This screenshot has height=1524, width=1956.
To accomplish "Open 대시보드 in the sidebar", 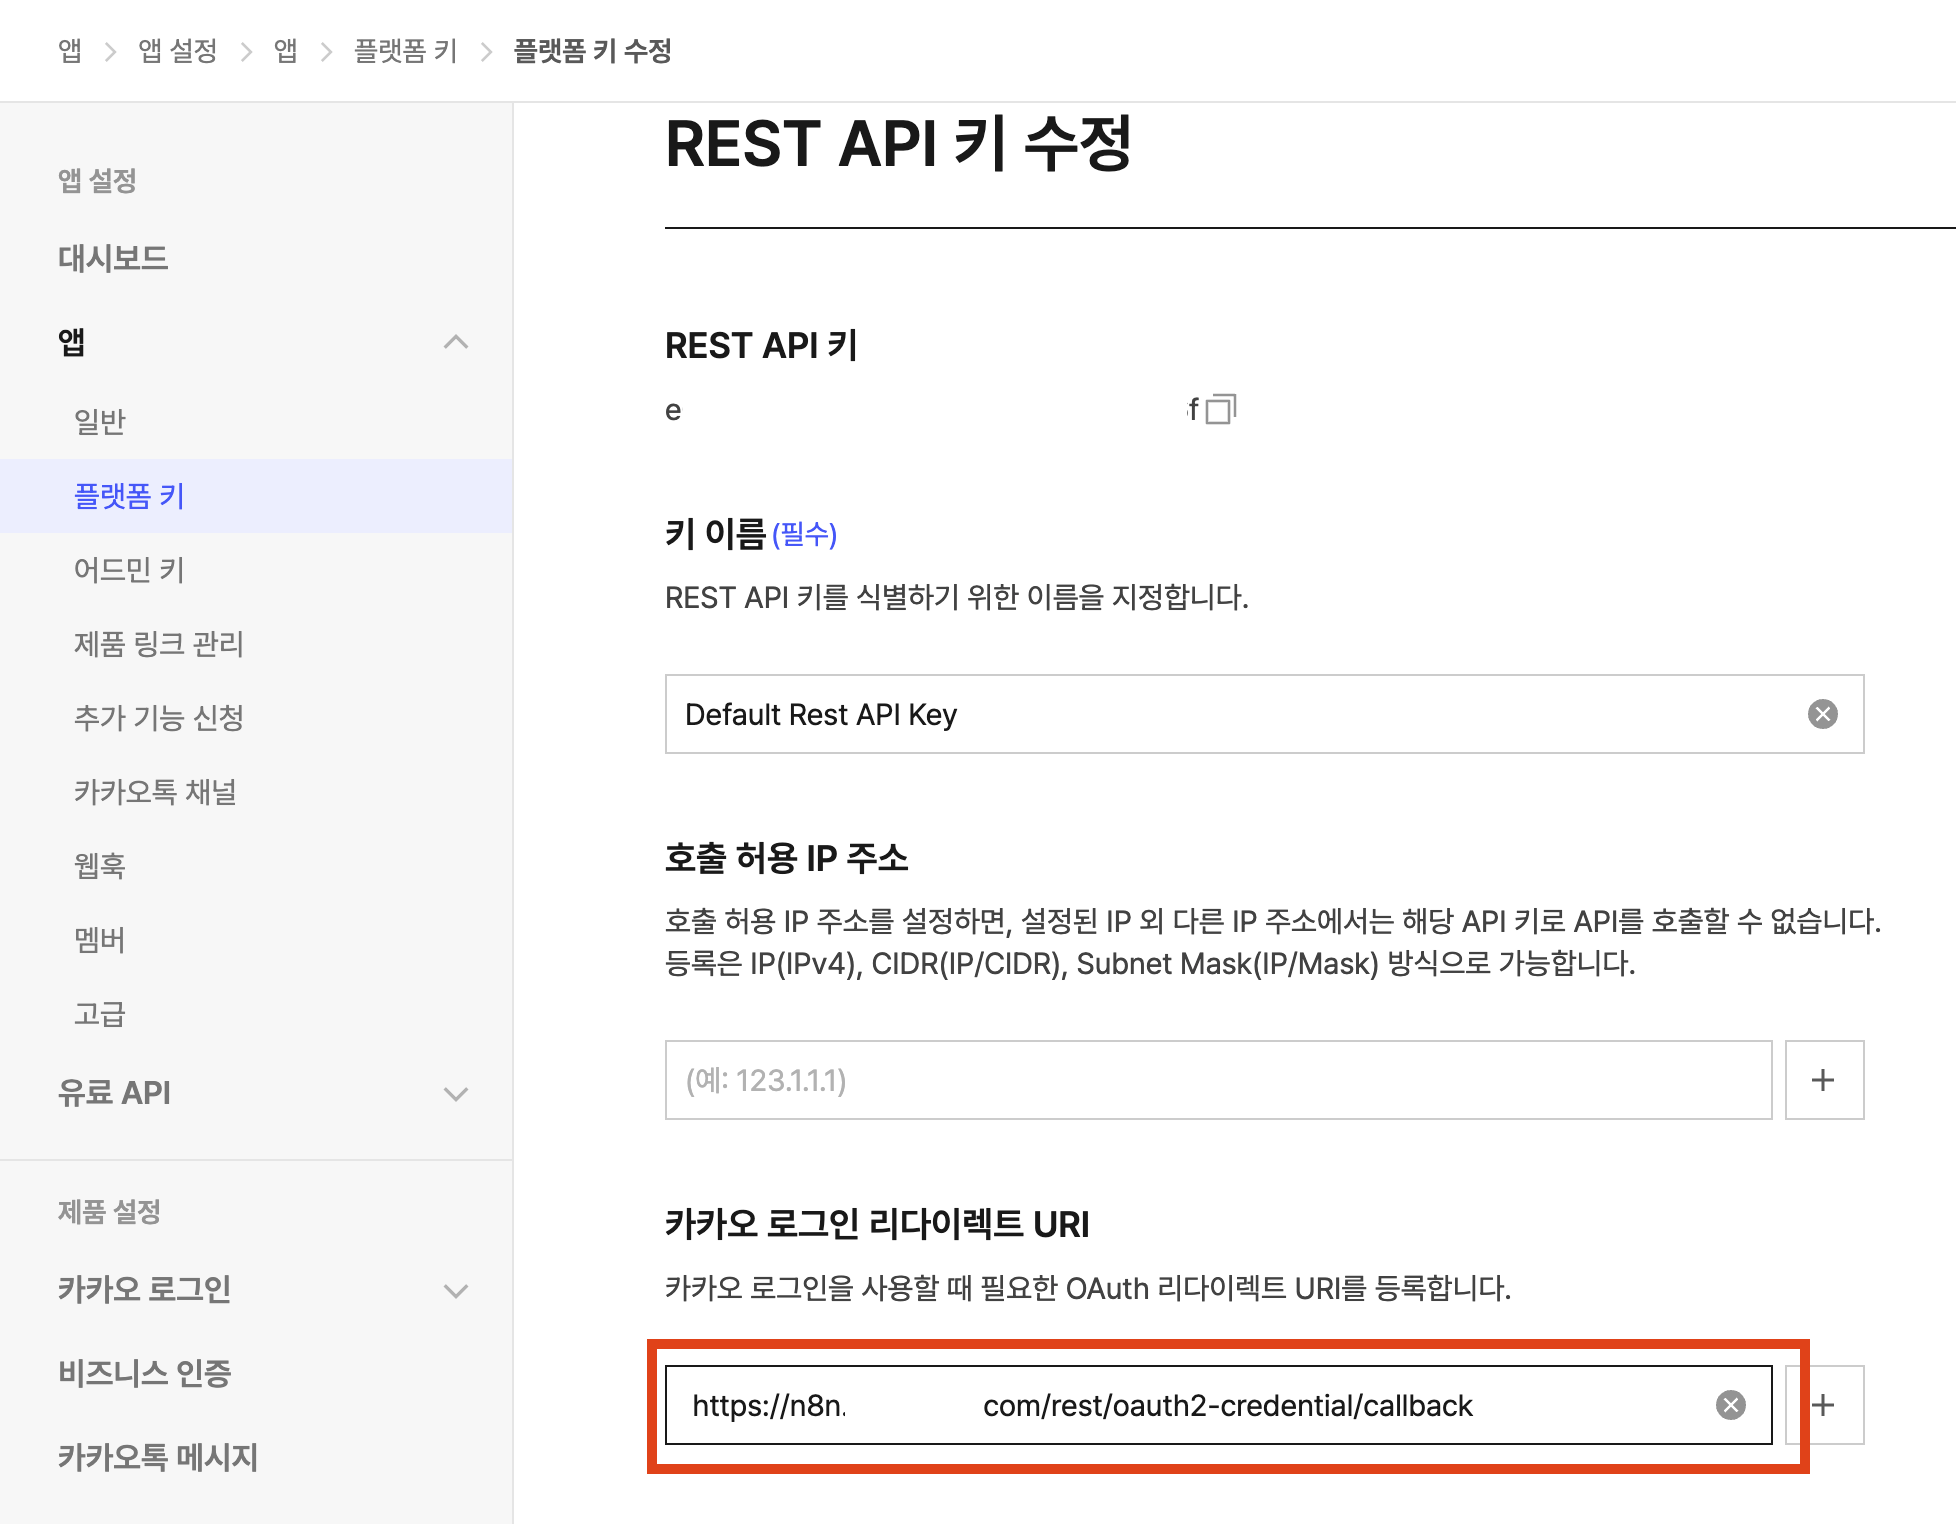I will tap(113, 258).
